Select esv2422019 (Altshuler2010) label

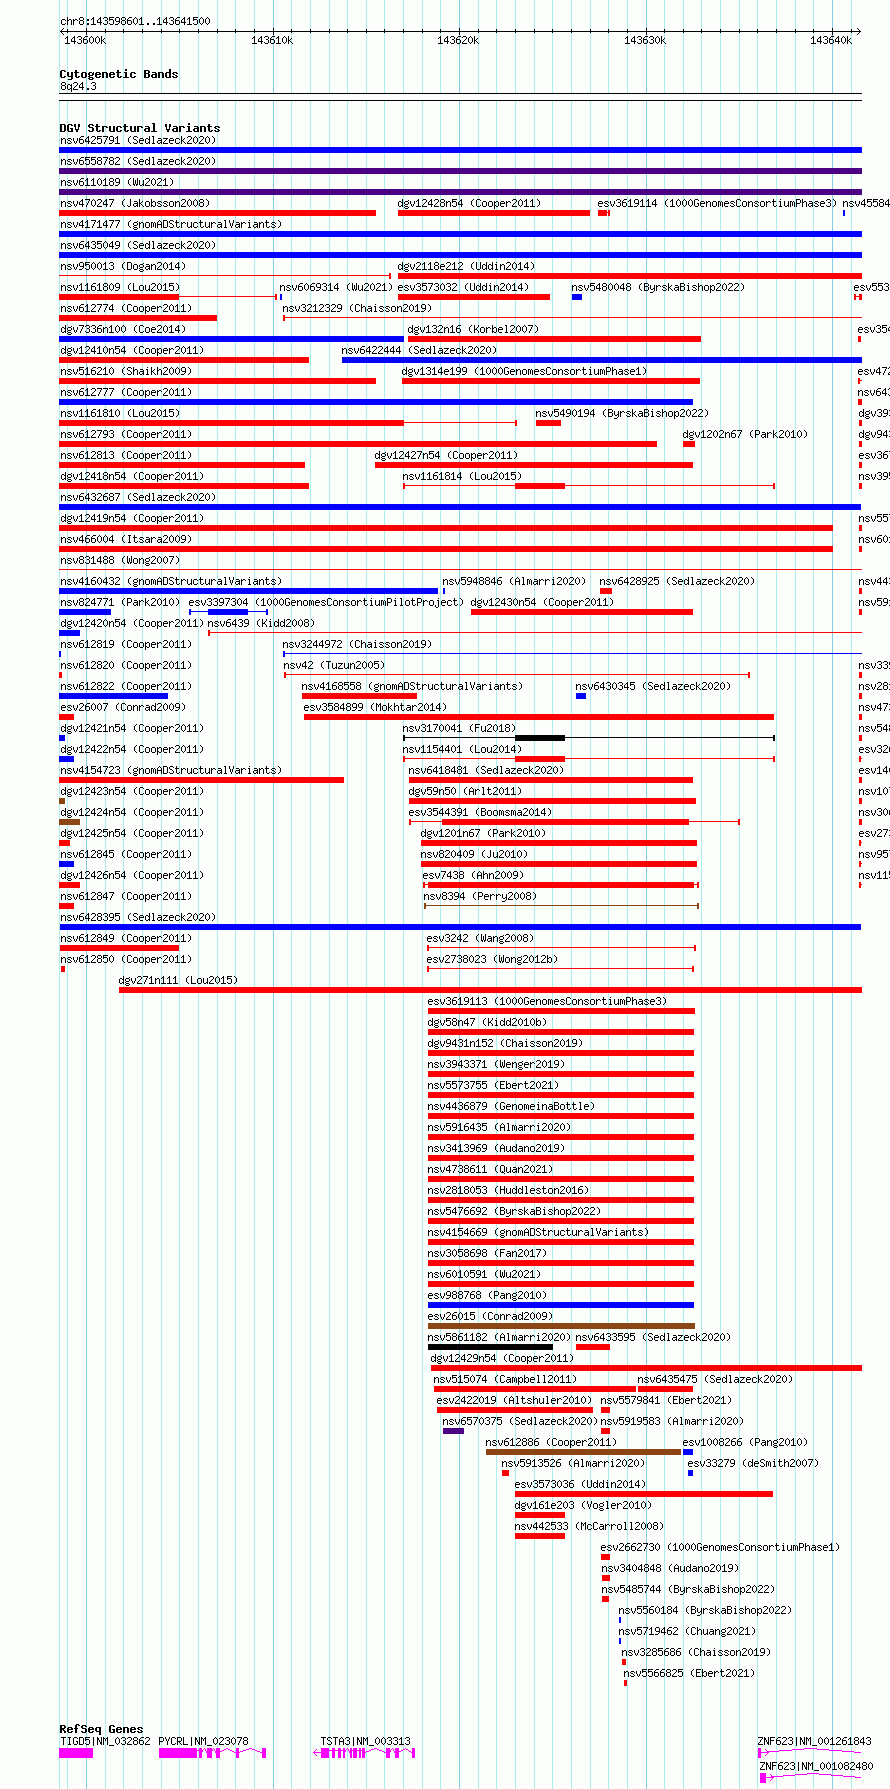pyautogui.click(x=515, y=1400)
